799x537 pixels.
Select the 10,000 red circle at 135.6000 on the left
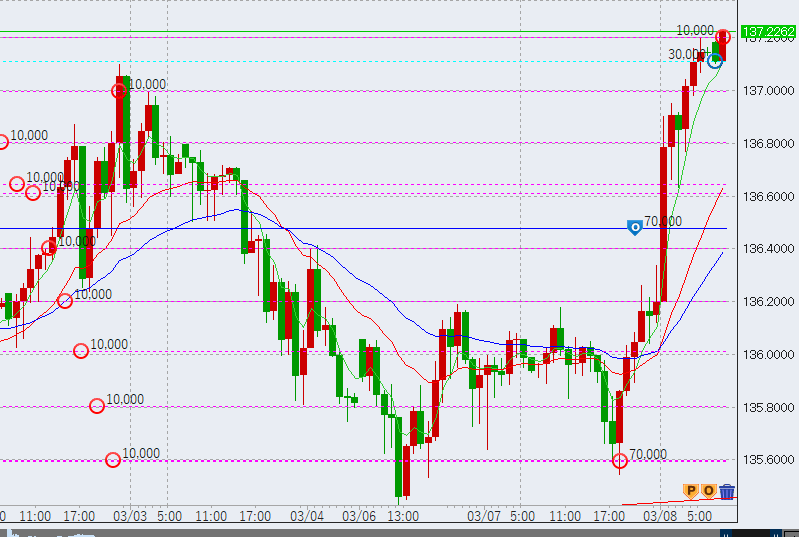pyautogui.click(x=113, y=460)
